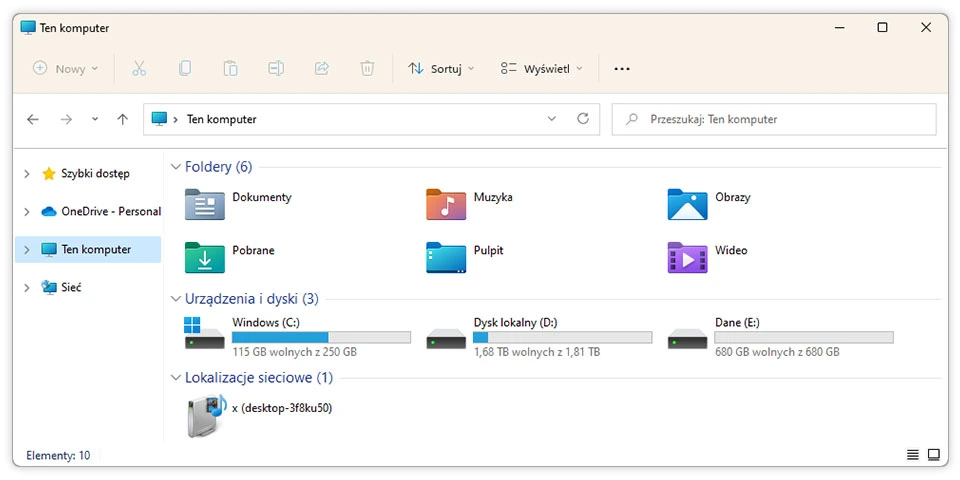960x480 pixels.
Task: Click the Paste clipboard icon
Action: point(230,68)
